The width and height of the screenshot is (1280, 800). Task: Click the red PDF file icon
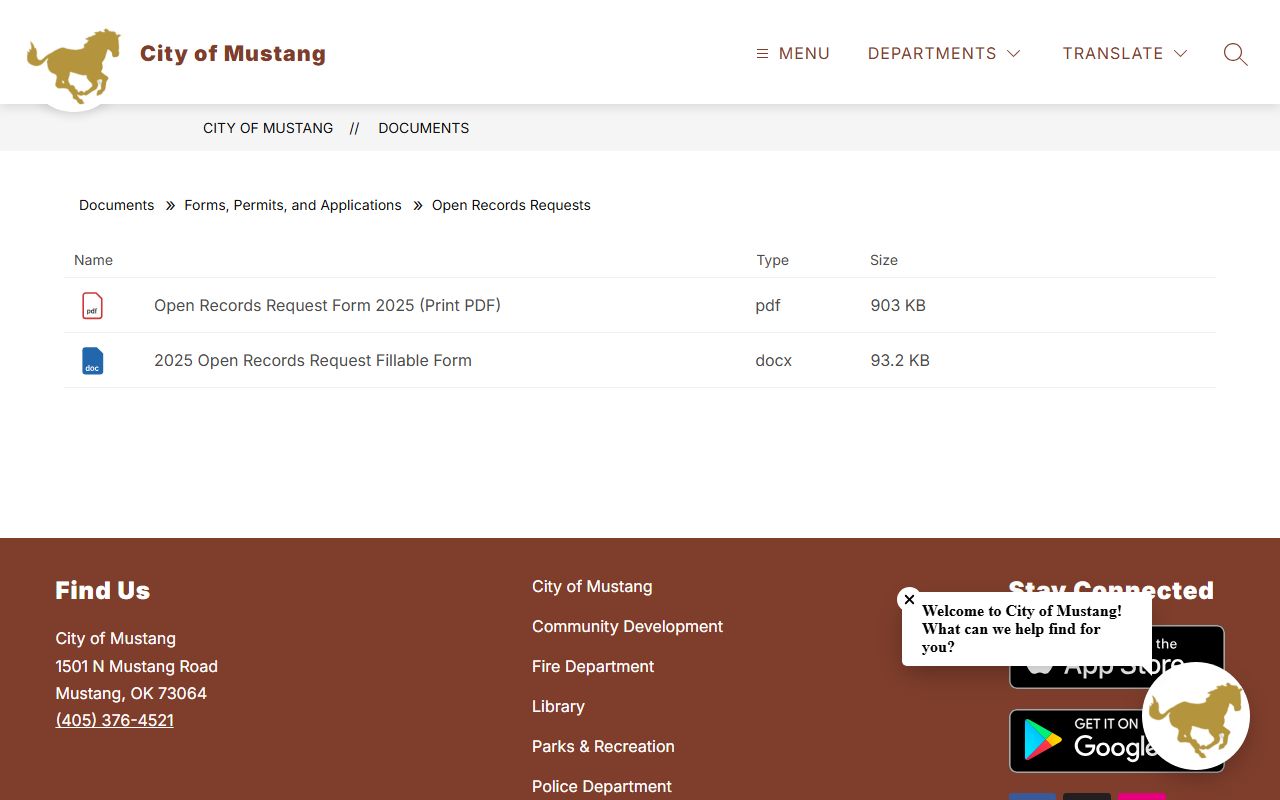[92, 306]
